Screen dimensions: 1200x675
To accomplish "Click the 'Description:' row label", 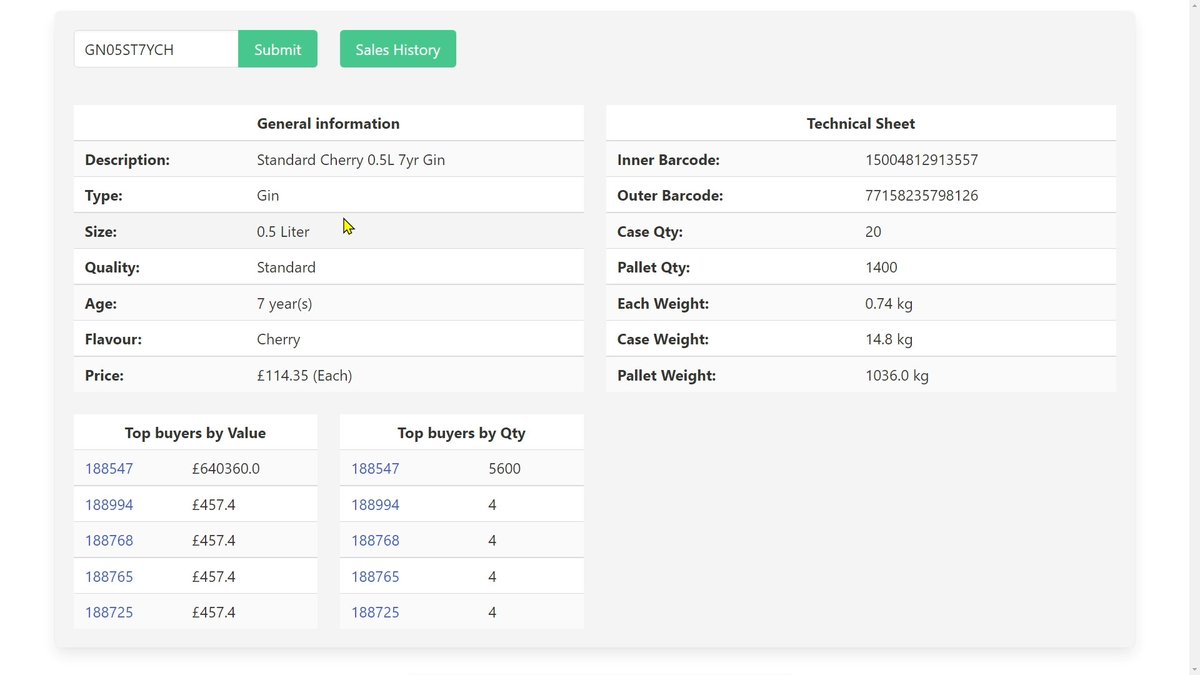I will pyautogui.click(x=127, y=159).
